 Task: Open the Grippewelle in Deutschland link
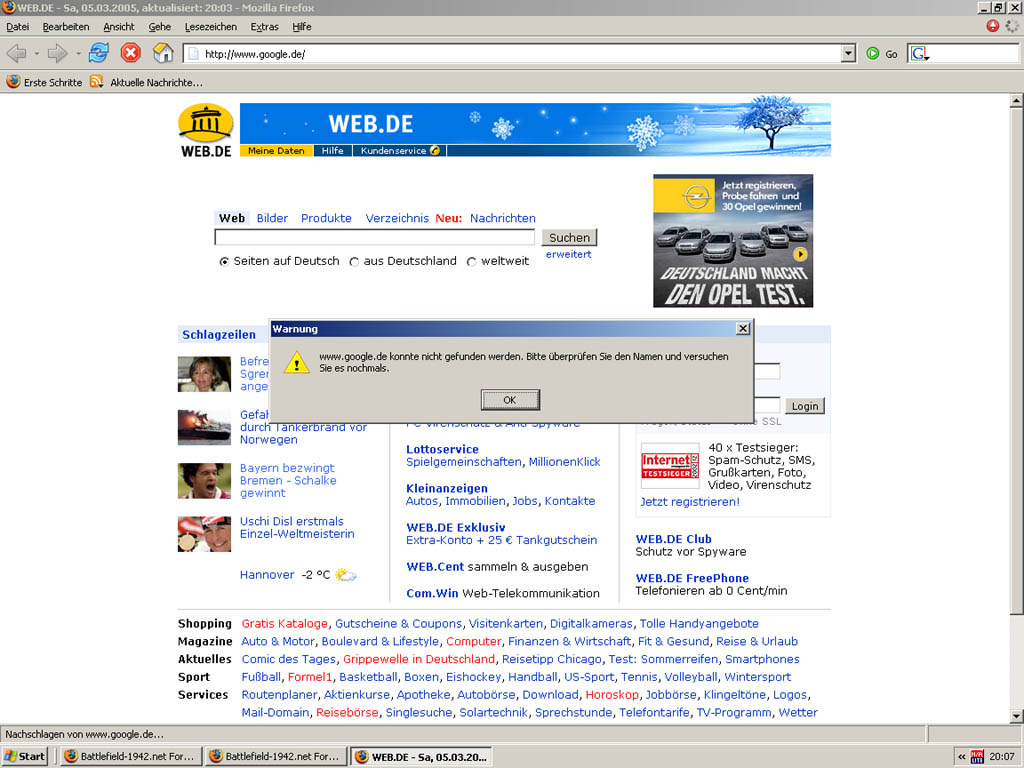pyautogui.click(x=419, y=659)
